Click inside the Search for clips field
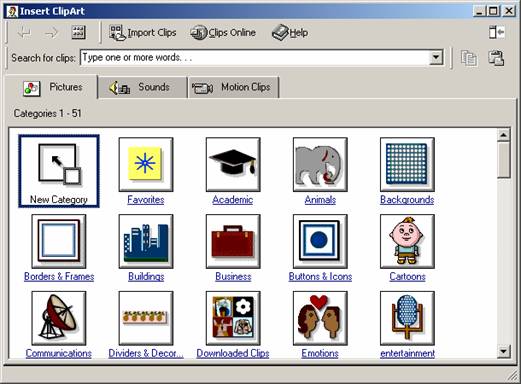 click(x=255, y=57)
